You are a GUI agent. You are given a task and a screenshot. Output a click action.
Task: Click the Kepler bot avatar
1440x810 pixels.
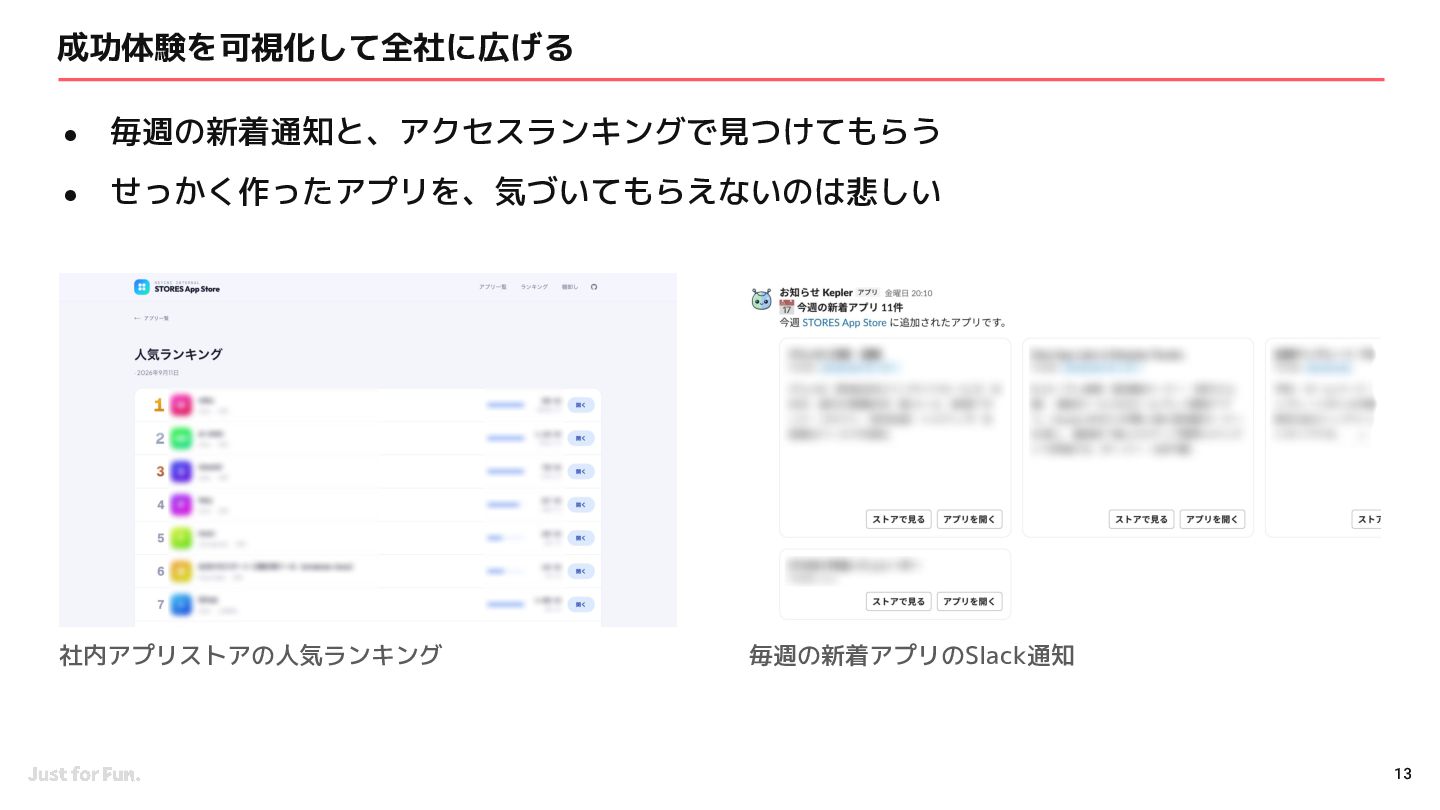[x=762, y=299]
